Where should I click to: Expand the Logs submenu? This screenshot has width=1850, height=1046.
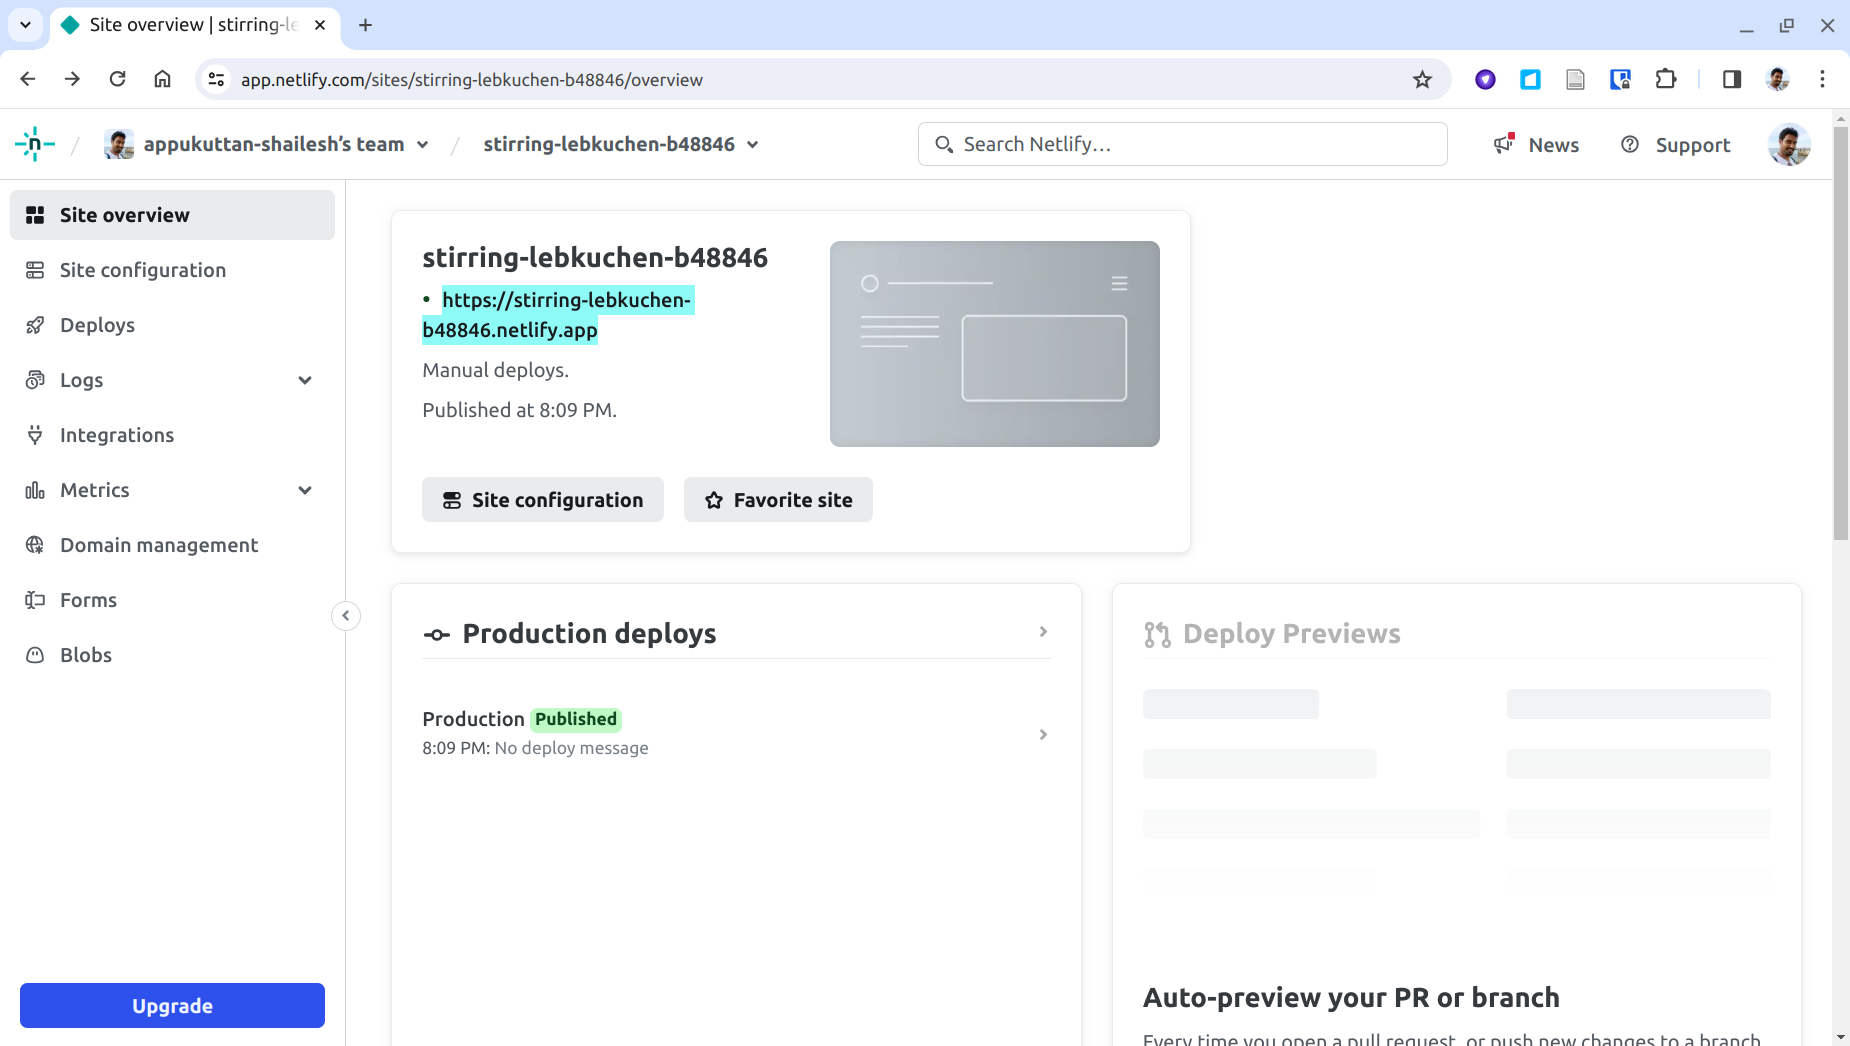305,380
